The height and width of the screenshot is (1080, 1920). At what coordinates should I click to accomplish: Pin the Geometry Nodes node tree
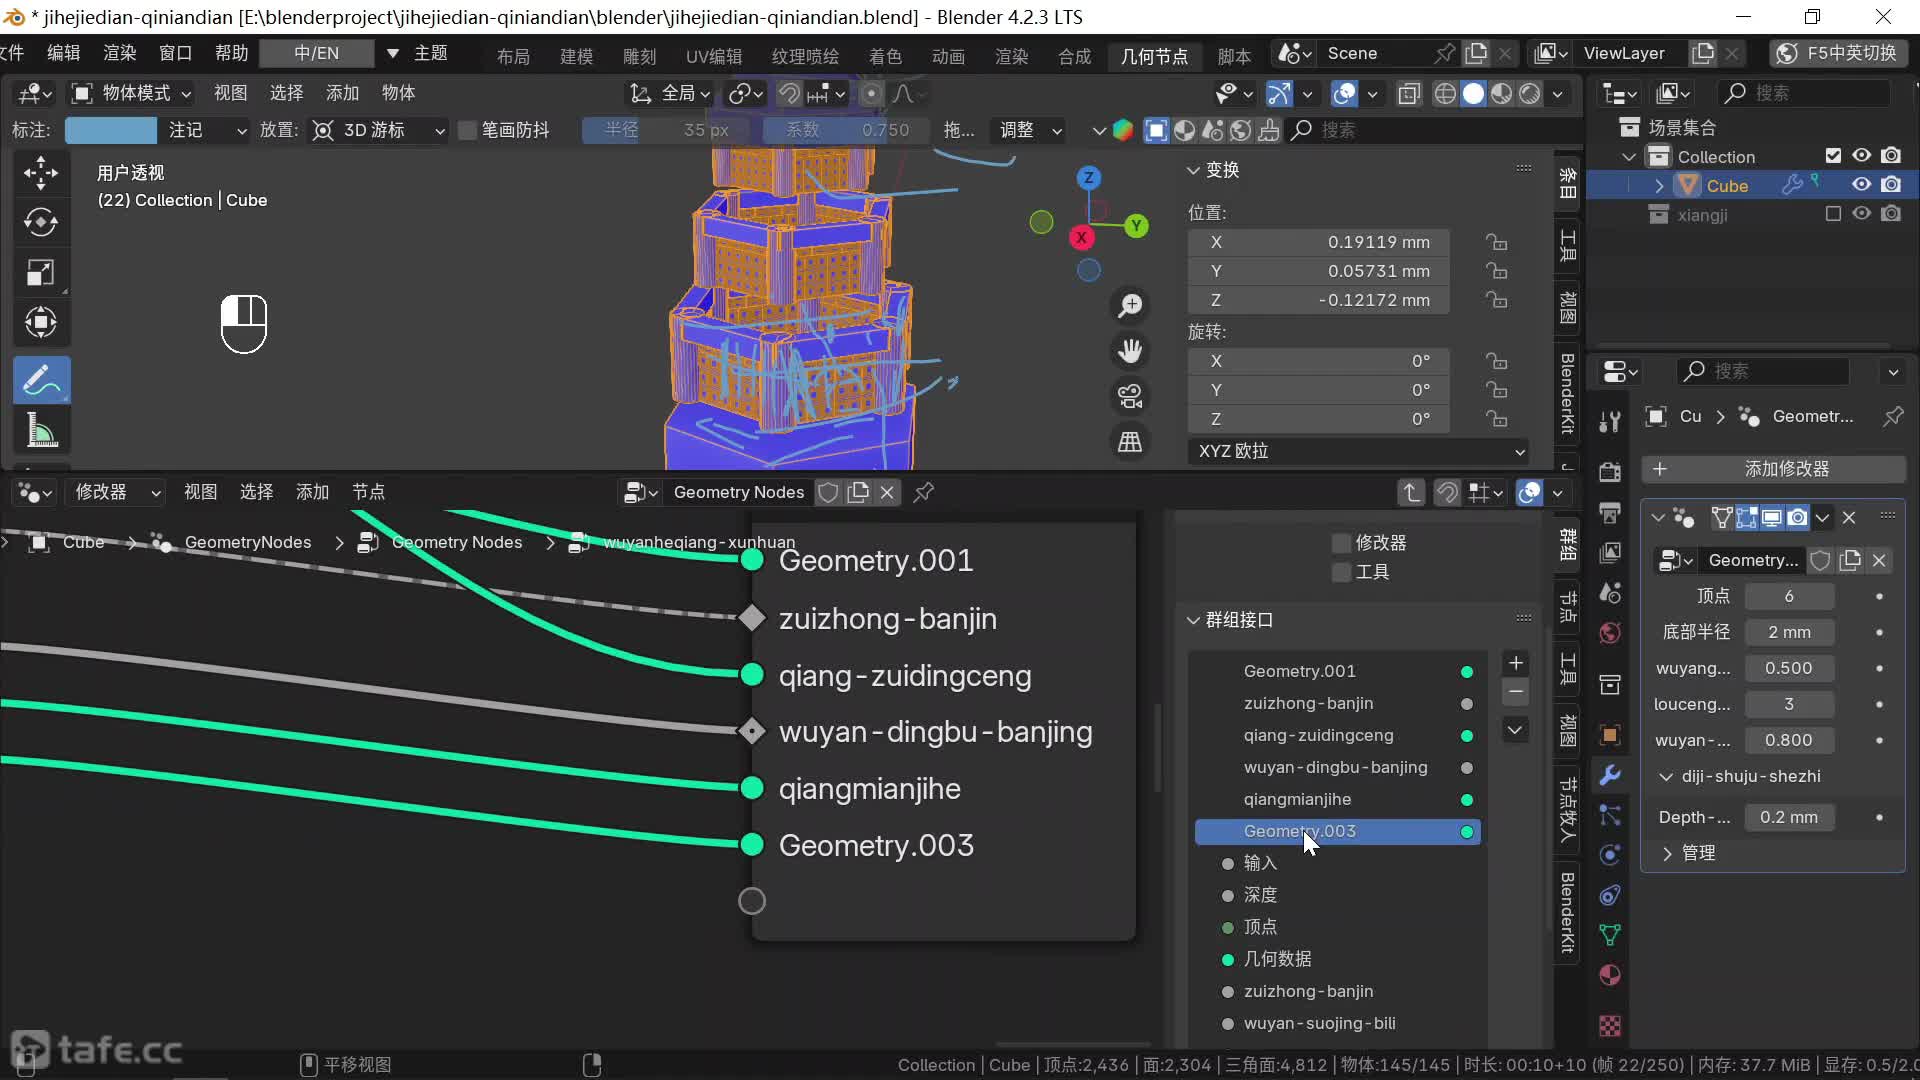[924, 492]
